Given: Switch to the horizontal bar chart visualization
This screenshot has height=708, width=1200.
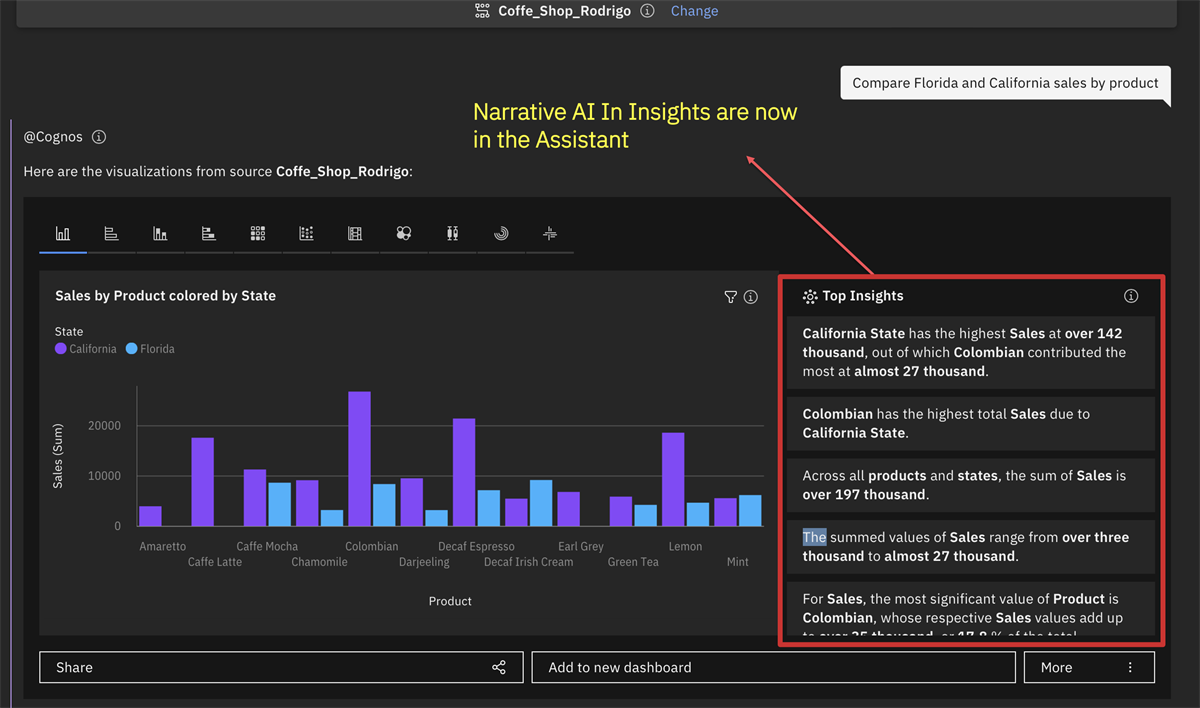Looking at the screenshot, I should click(111, 233).
